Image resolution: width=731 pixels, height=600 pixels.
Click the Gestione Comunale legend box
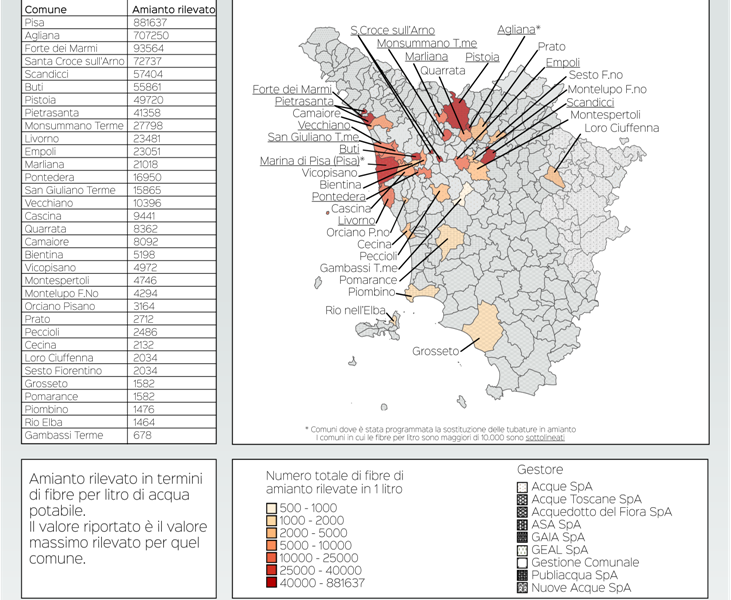pos(521,563)
